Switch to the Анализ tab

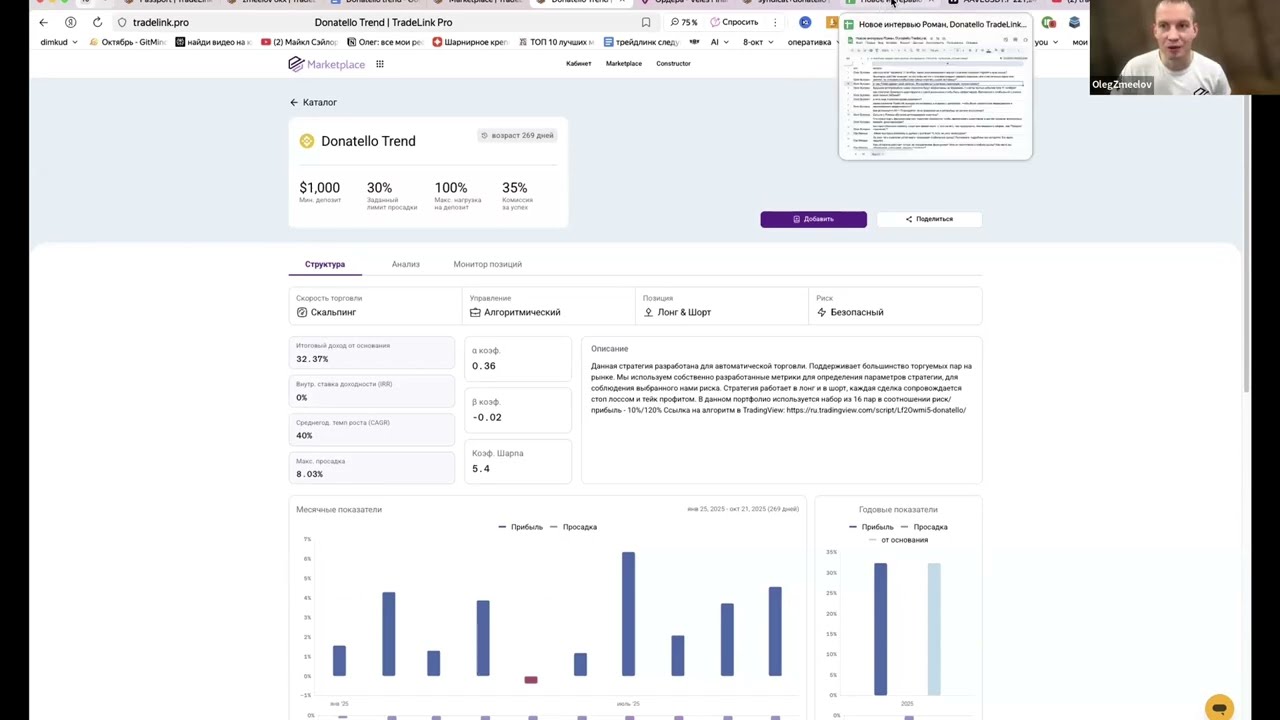pos(406,264)
